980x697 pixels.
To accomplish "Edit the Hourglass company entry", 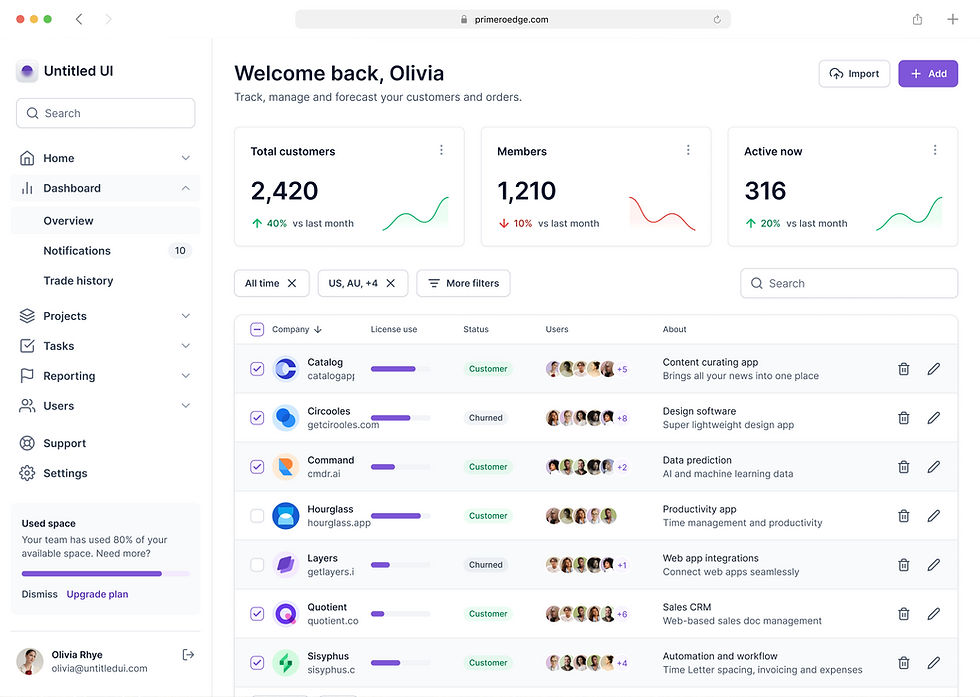I will pos(934,516).
